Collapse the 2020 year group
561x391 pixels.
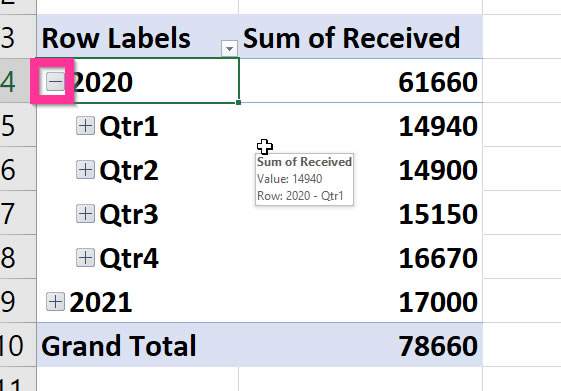point(55,82)
